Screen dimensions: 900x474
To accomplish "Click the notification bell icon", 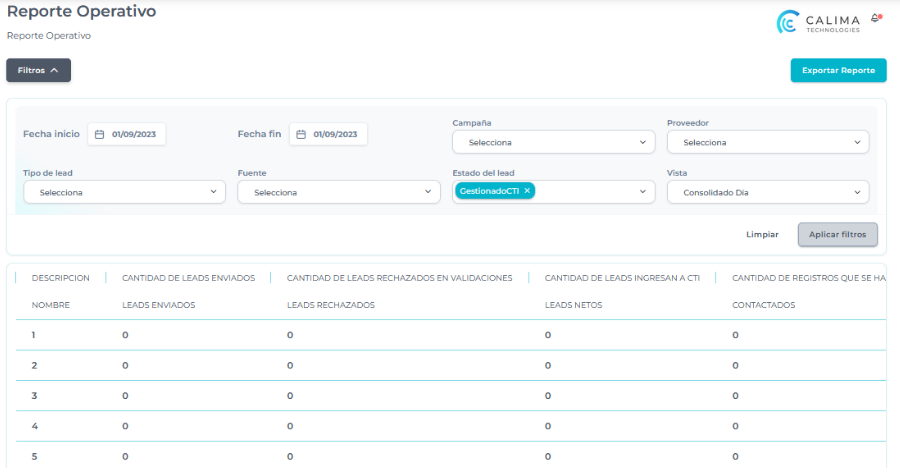I will pos(876,18).
